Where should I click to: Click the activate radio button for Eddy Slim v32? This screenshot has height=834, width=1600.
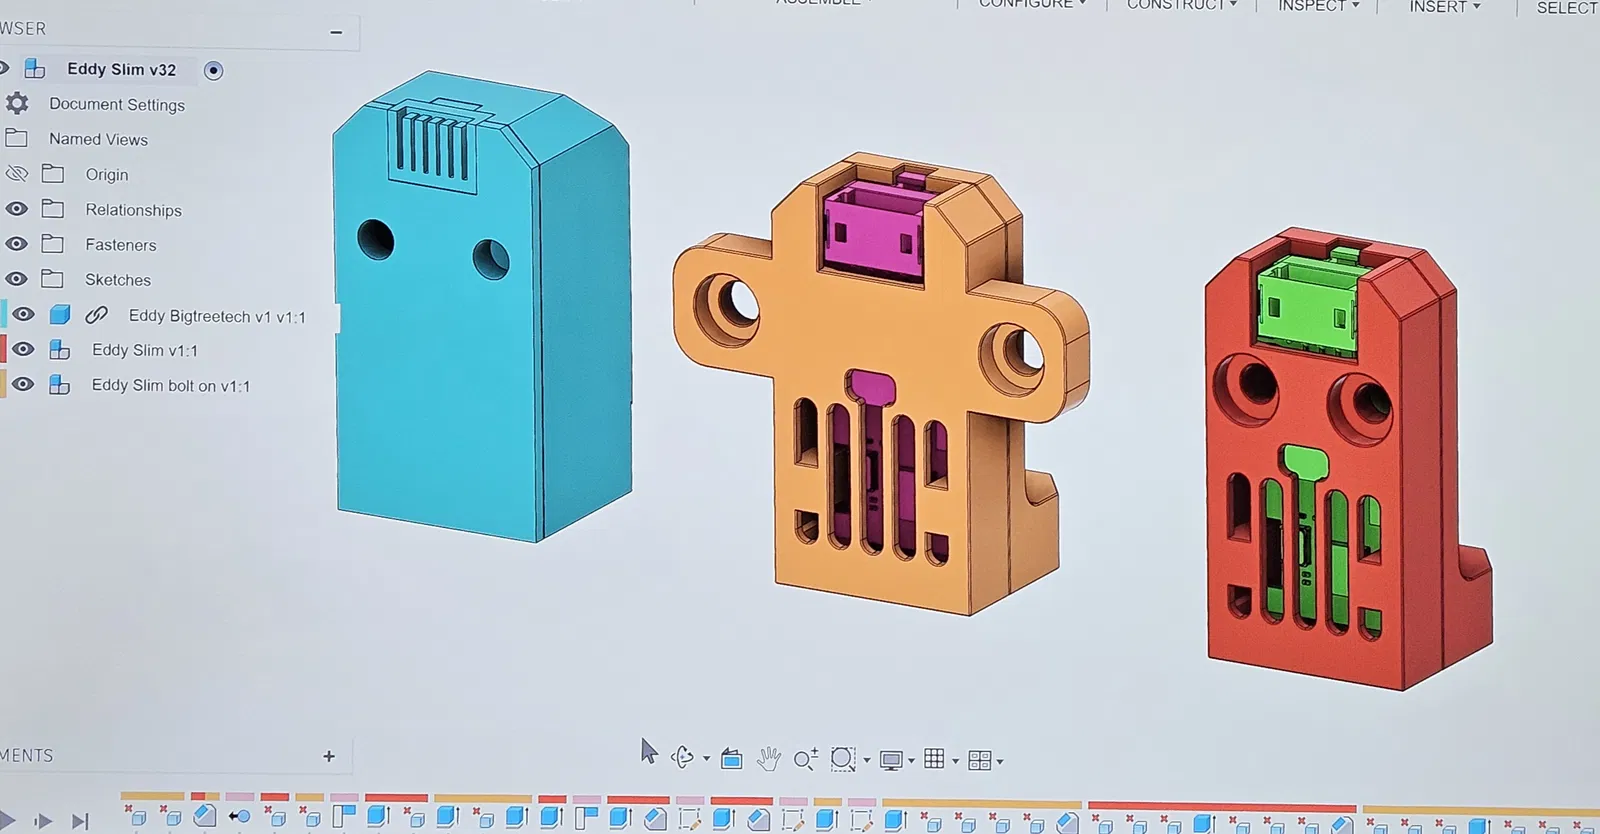(x=213, y=70)
